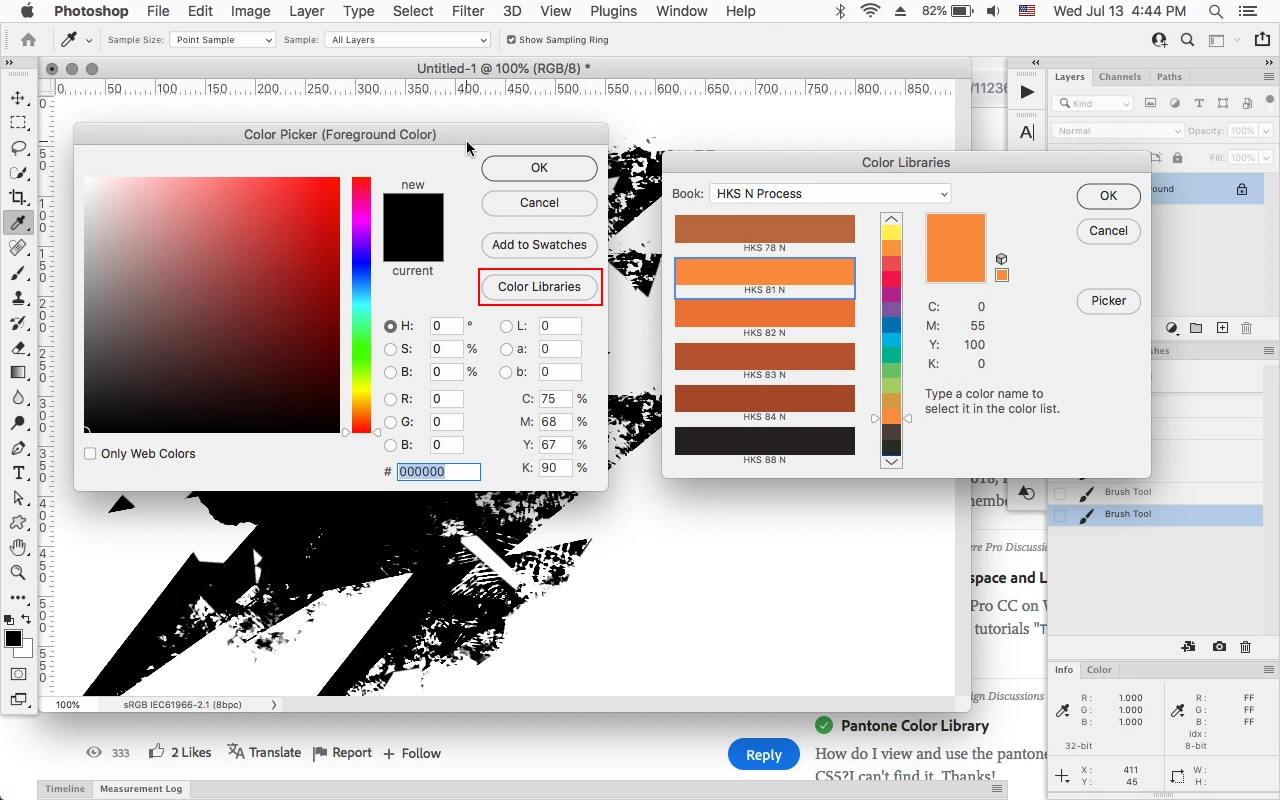Open the Opacity dropdown arrow
The height and width of the screenshot is (800, 1280).
(1265, 131)
